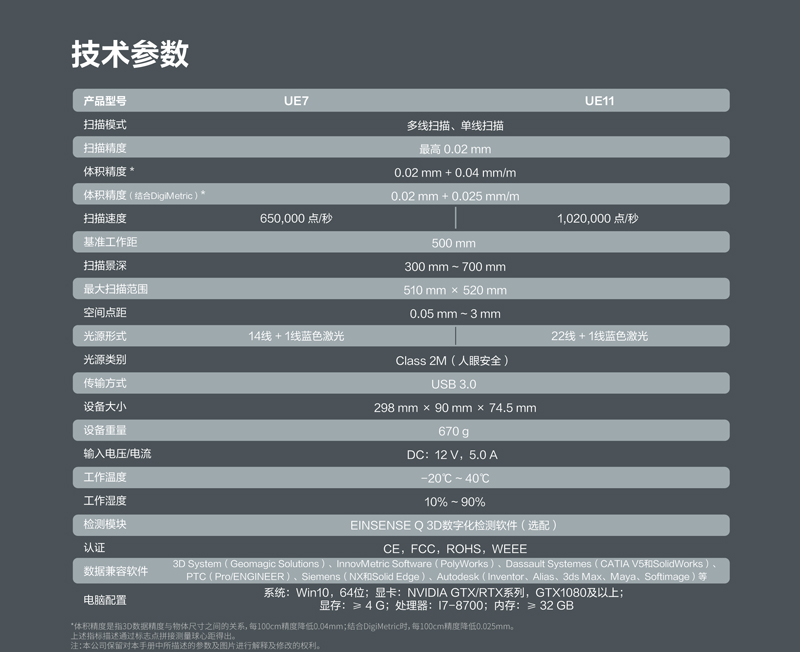Viewport: 800px width, 652px height.
Task: Click the 298 mm × 90 mm × 74.5 mm size
Action: click(455, 408)
